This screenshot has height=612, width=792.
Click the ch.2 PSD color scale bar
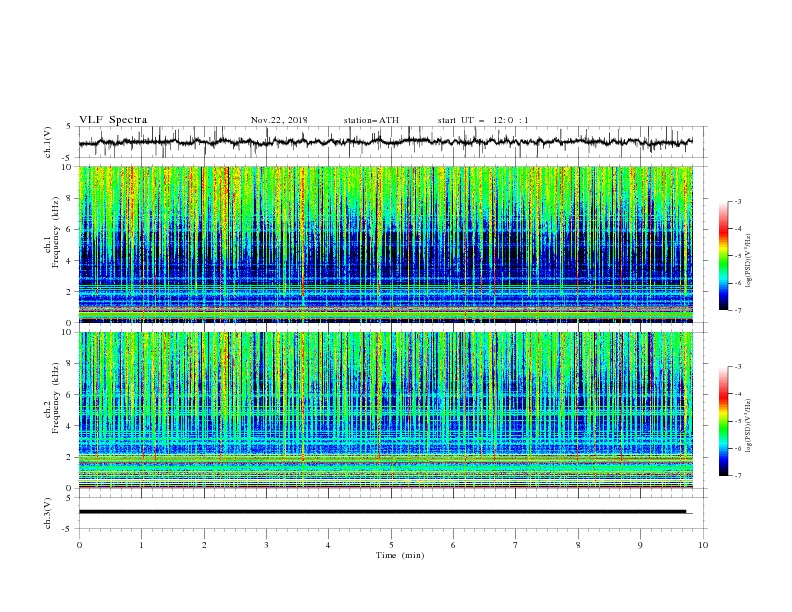pyautogui.click(x=724, y=421)
